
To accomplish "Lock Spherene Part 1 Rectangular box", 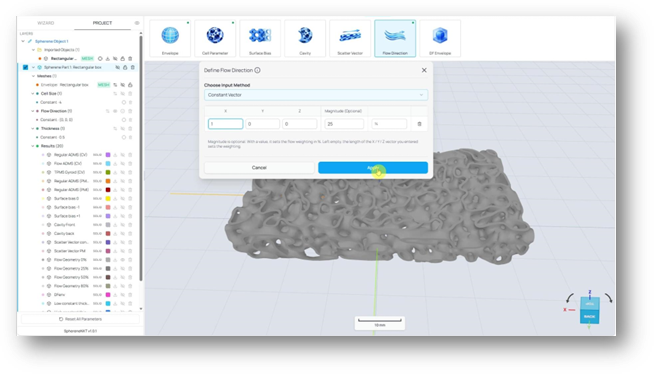I will tap(125, 67).
